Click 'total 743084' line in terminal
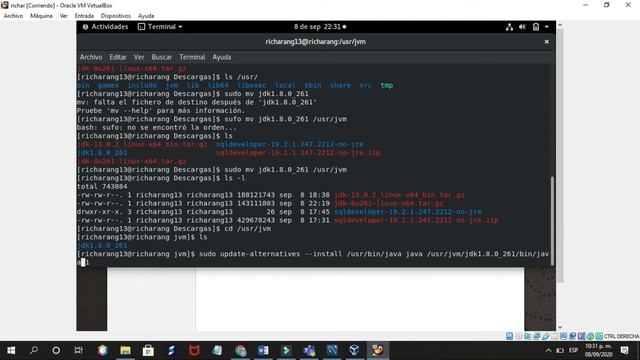The height and width of the screenshot is (360, 640). (102, 187)
